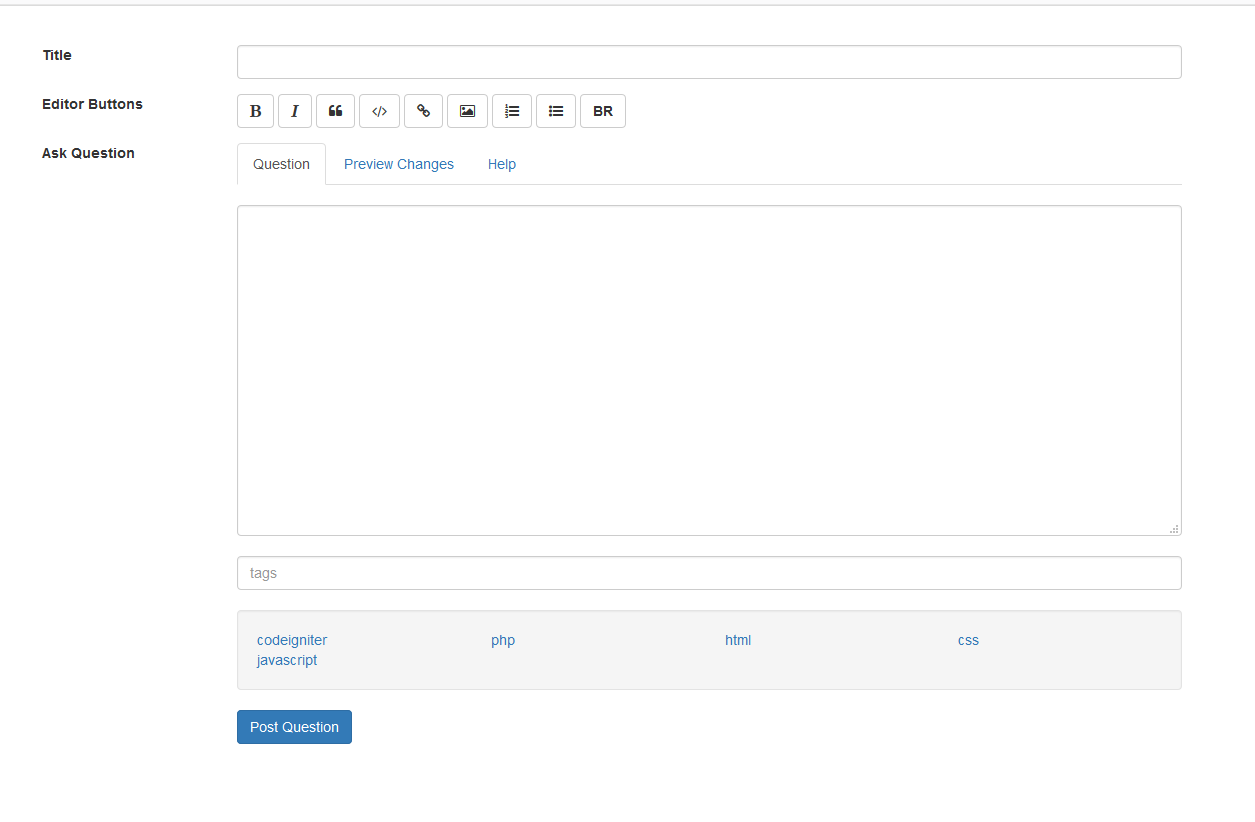Choose the javascript tag link

click(287, 660)
